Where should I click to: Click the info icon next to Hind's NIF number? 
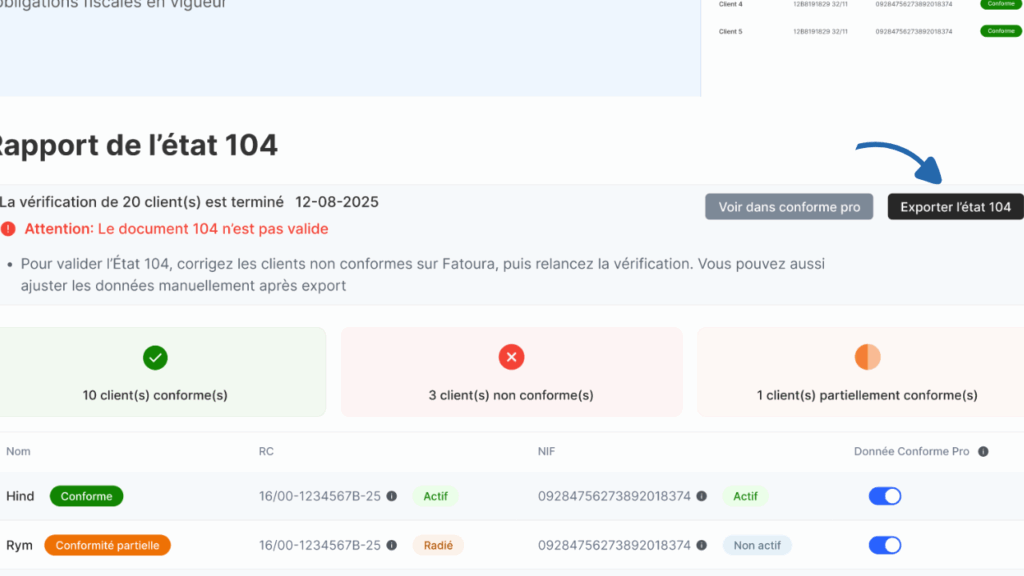point(702,496)
